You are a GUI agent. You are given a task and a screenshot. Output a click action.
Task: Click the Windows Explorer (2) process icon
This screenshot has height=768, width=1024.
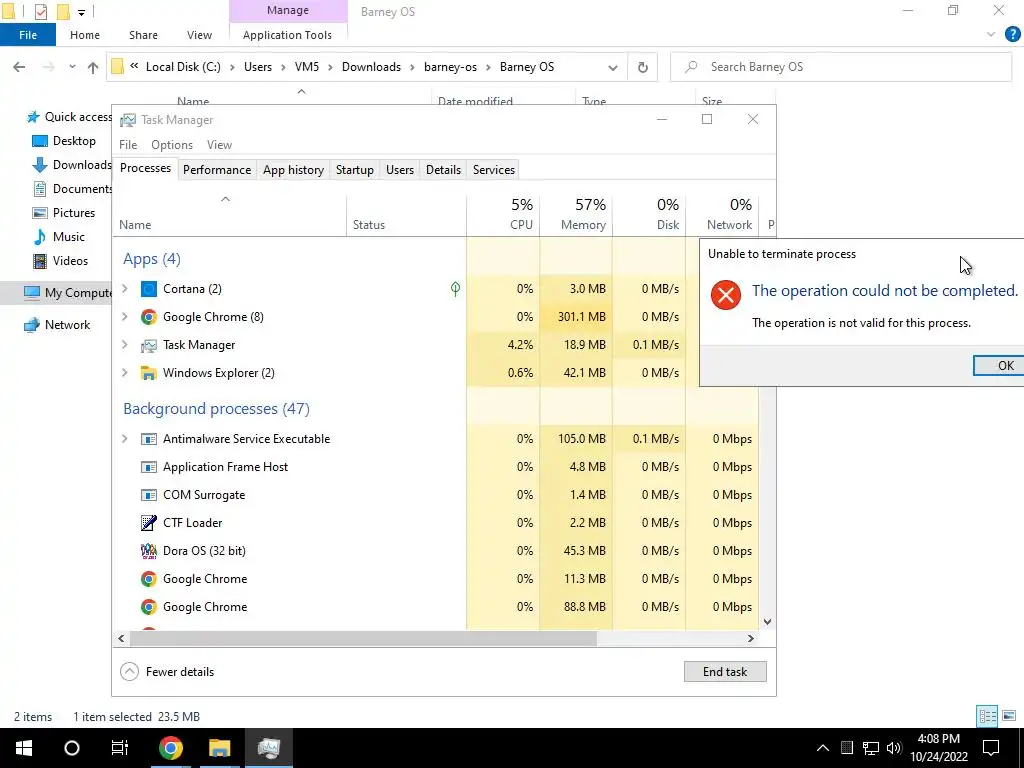(x=149, y=373)
